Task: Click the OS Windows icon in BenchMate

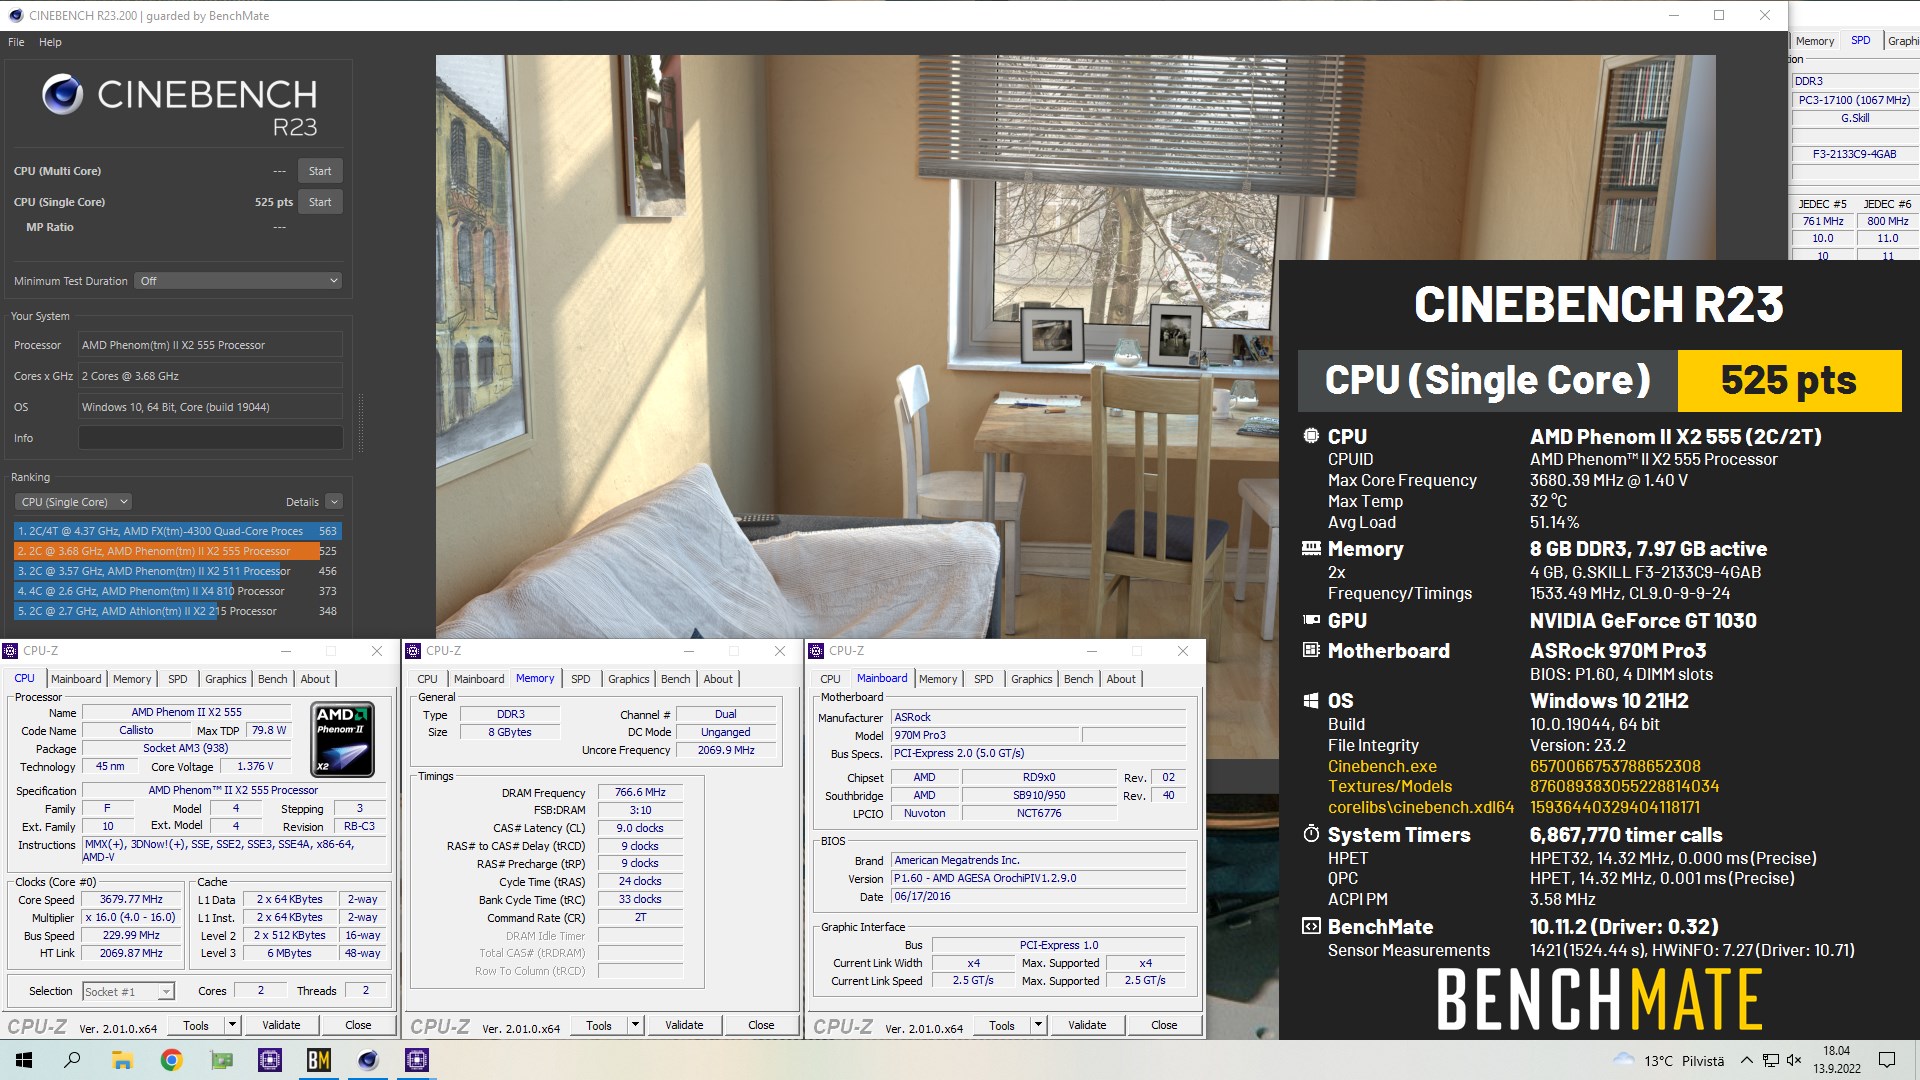Action: click(1311, 700)
